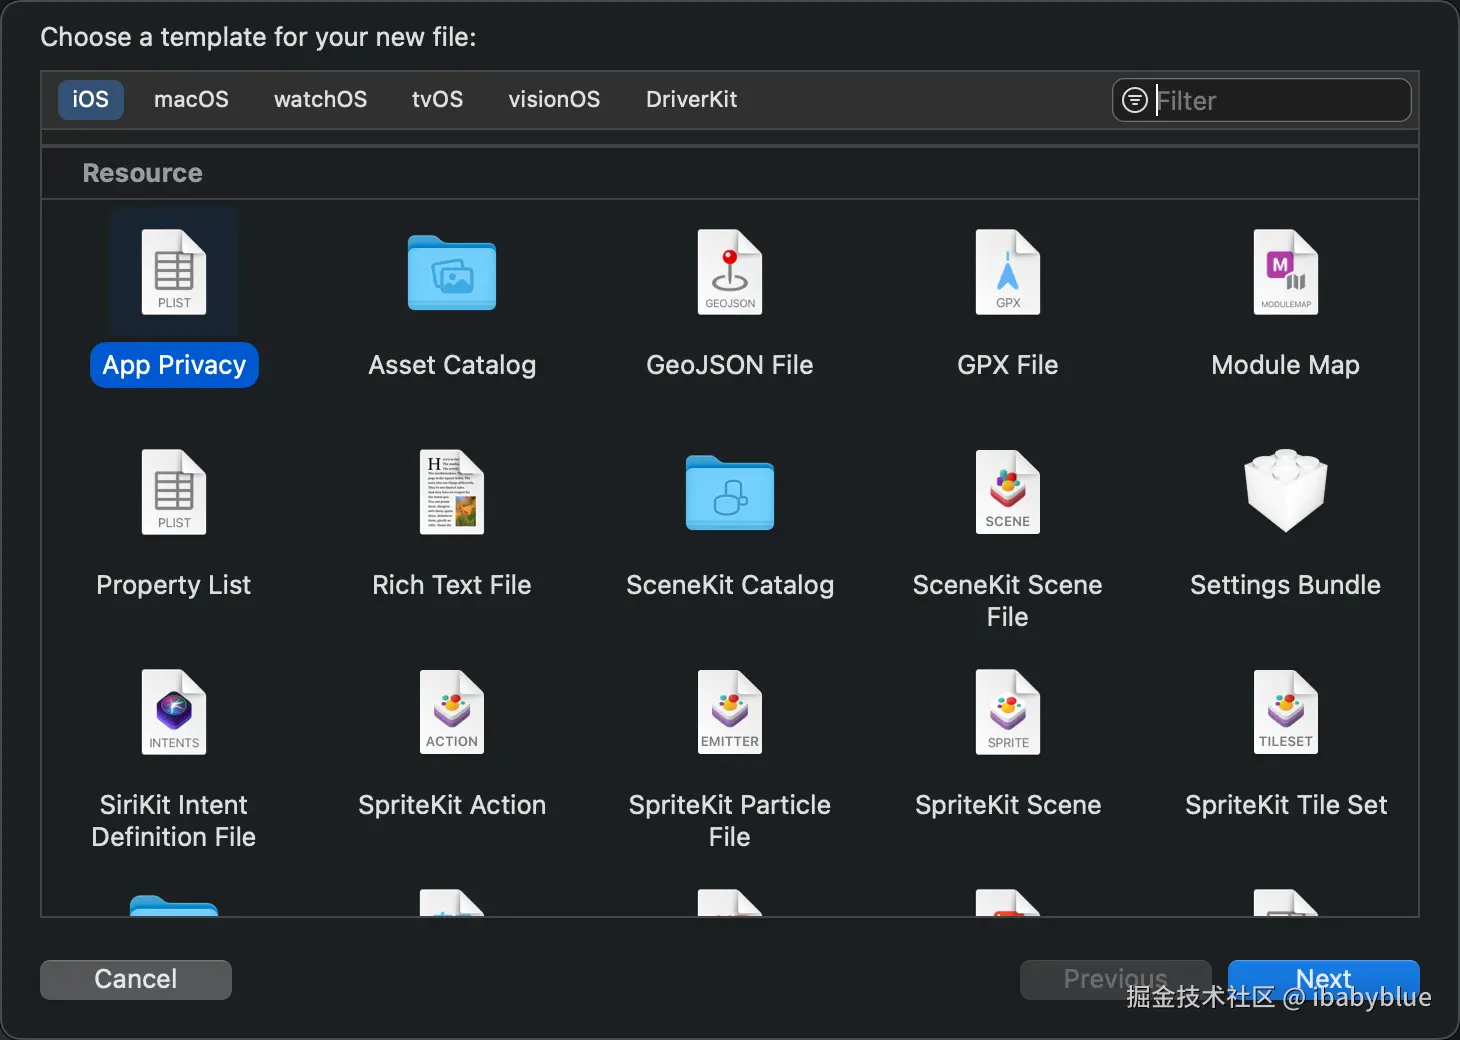
Task: Switch to the iOS platform tab
Action: point(91,99)
